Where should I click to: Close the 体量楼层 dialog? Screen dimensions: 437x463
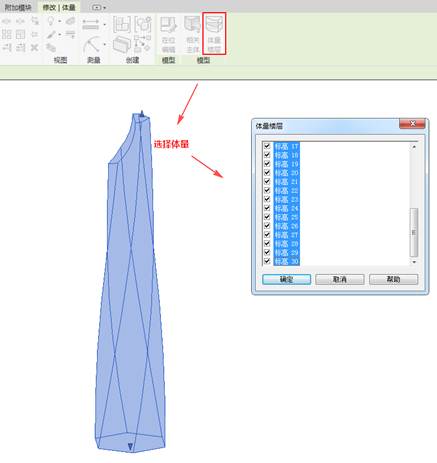click(412, 124)
